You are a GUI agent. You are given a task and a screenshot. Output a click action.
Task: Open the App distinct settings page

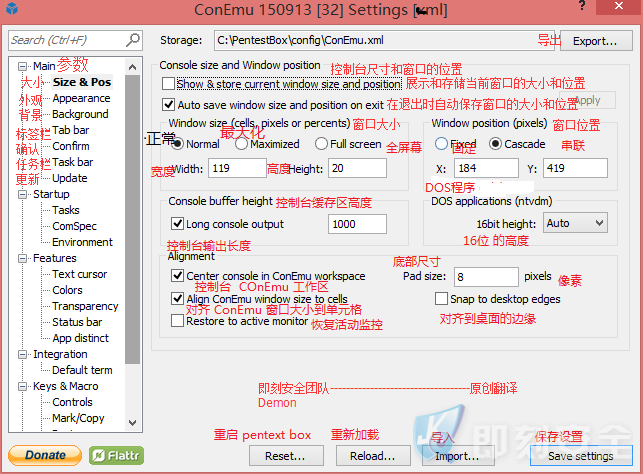coord(80,338)
